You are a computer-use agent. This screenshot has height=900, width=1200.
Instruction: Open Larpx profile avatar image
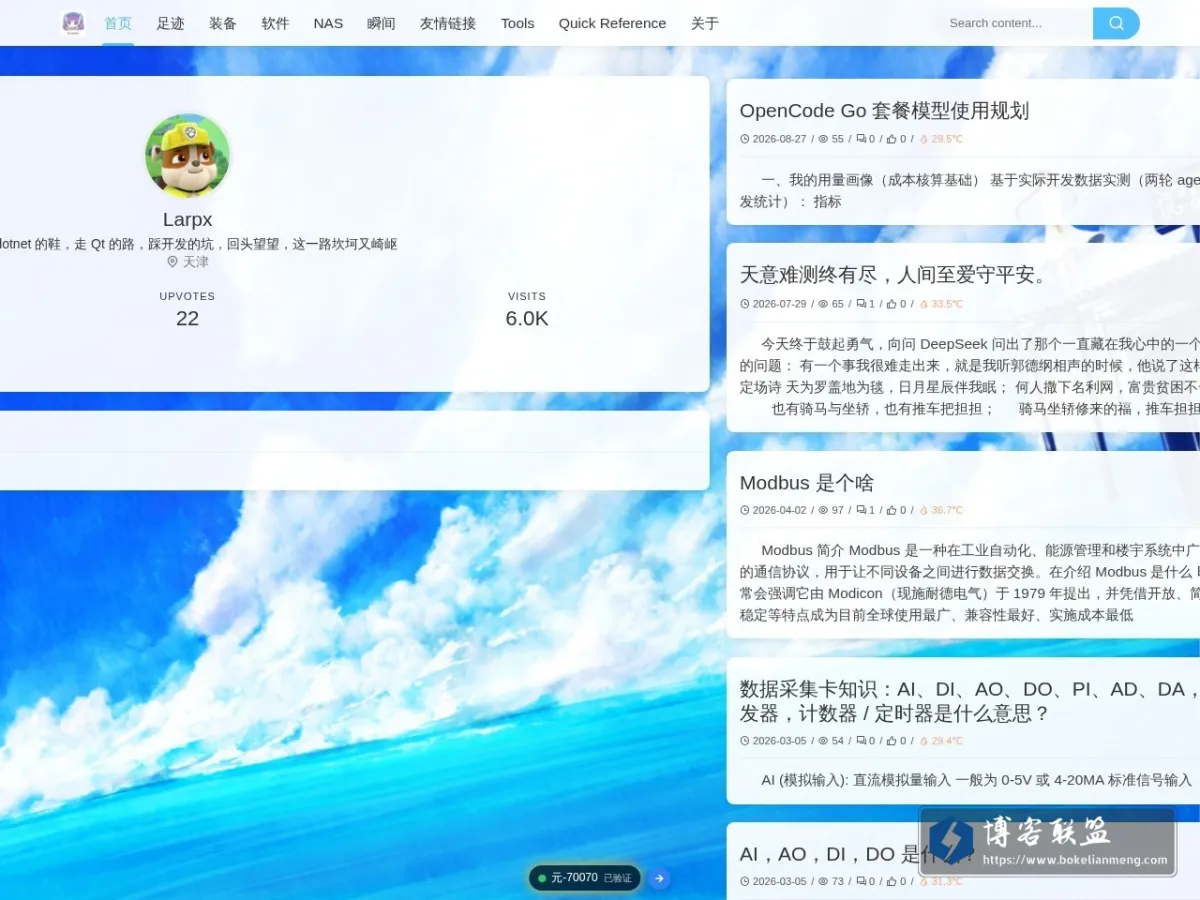[188, 155]
